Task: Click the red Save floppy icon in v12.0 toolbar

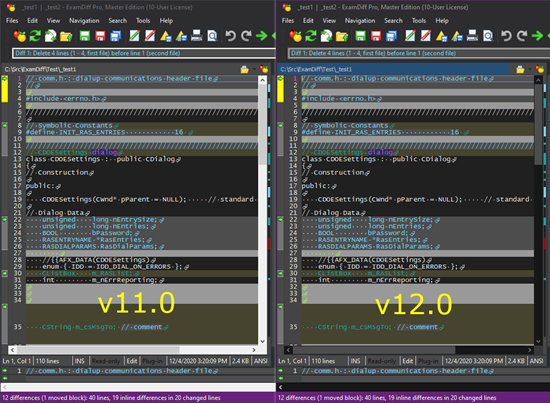Action: (x=376, y=36)
